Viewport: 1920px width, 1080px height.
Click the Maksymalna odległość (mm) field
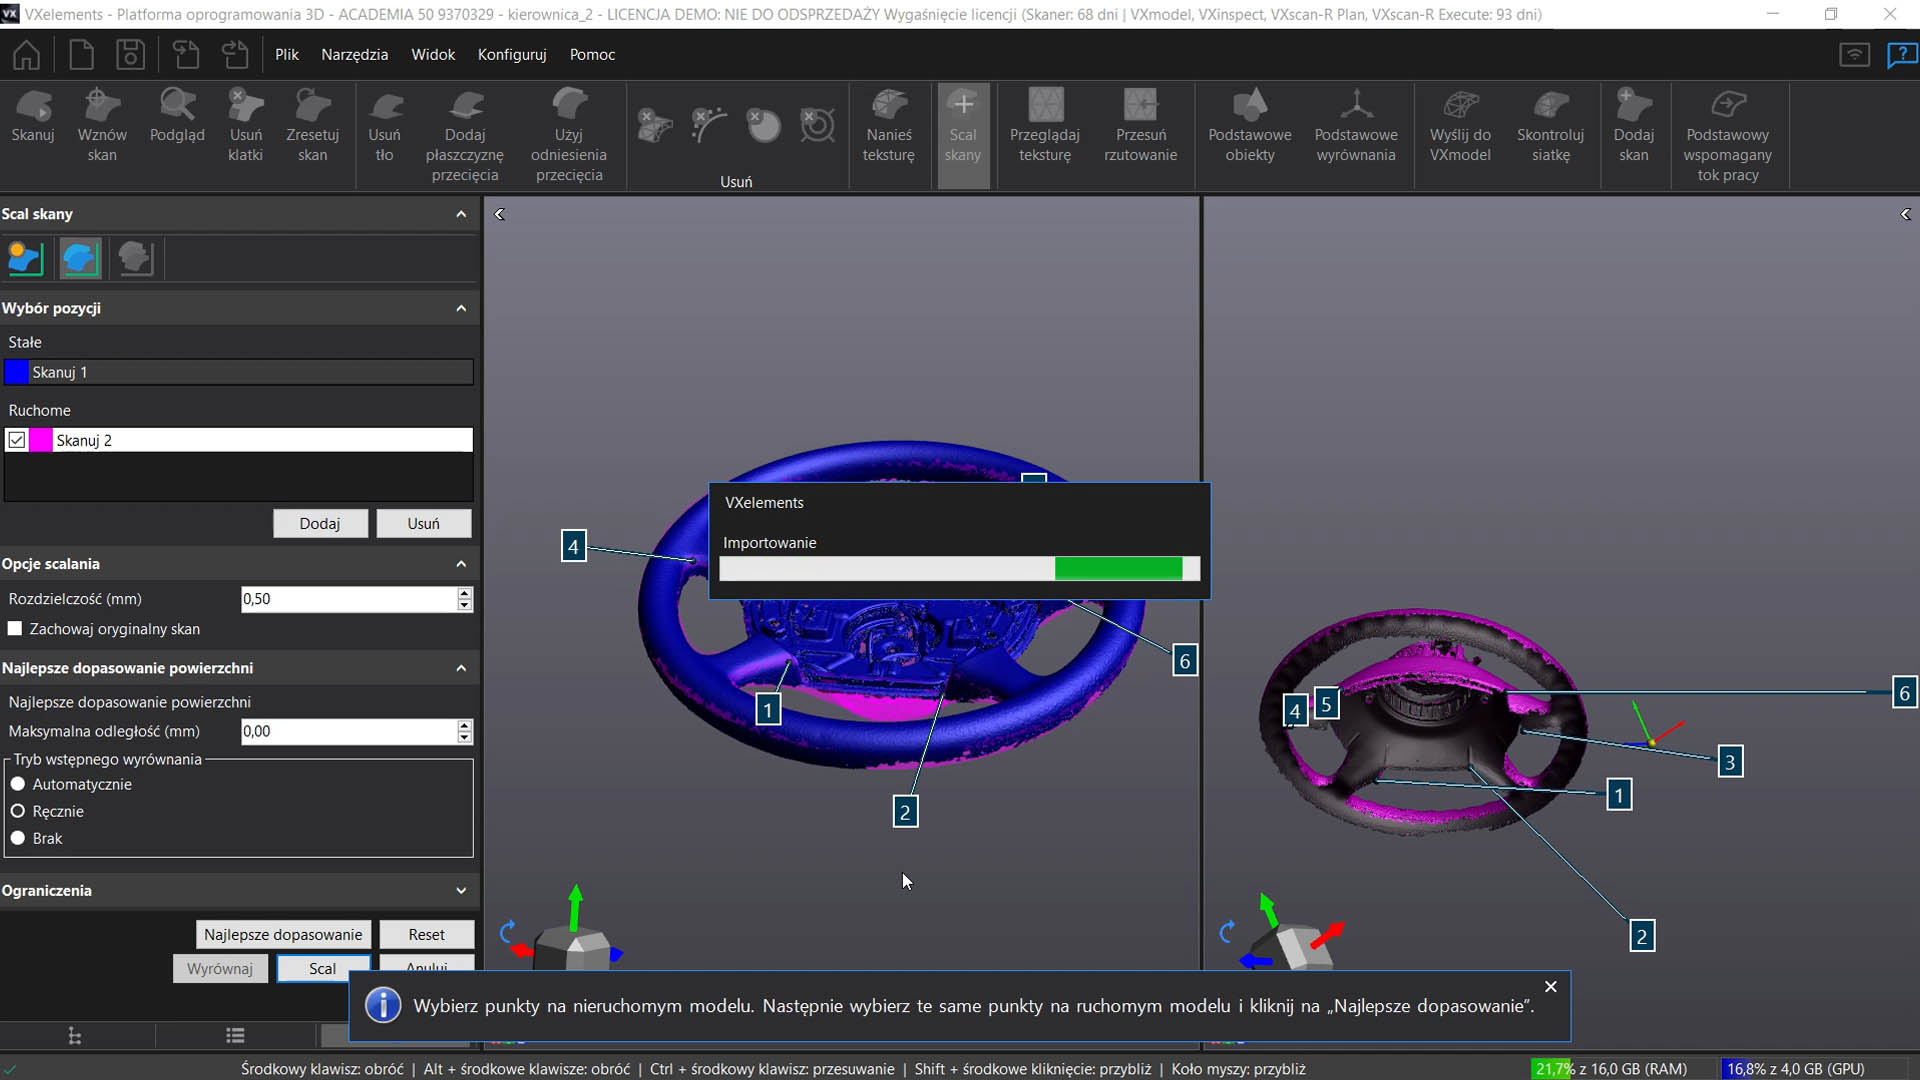point(349,731)
